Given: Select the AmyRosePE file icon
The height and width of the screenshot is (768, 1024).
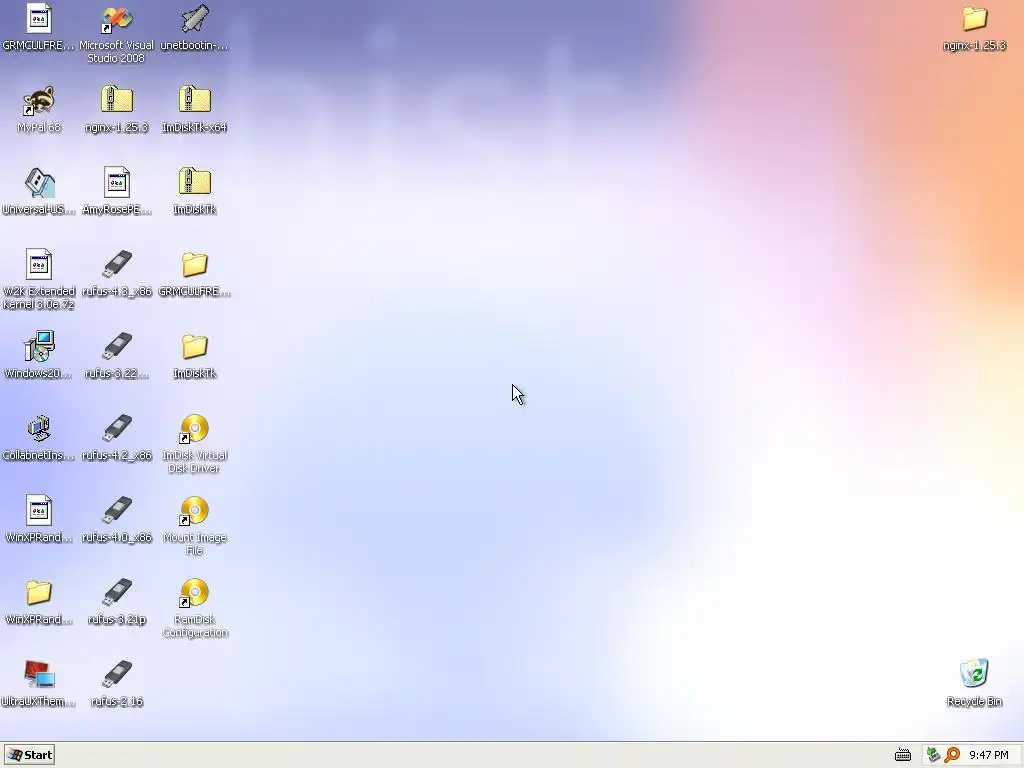Looking at the screenshot, I should pyautogui.click(x=116, y=183).
